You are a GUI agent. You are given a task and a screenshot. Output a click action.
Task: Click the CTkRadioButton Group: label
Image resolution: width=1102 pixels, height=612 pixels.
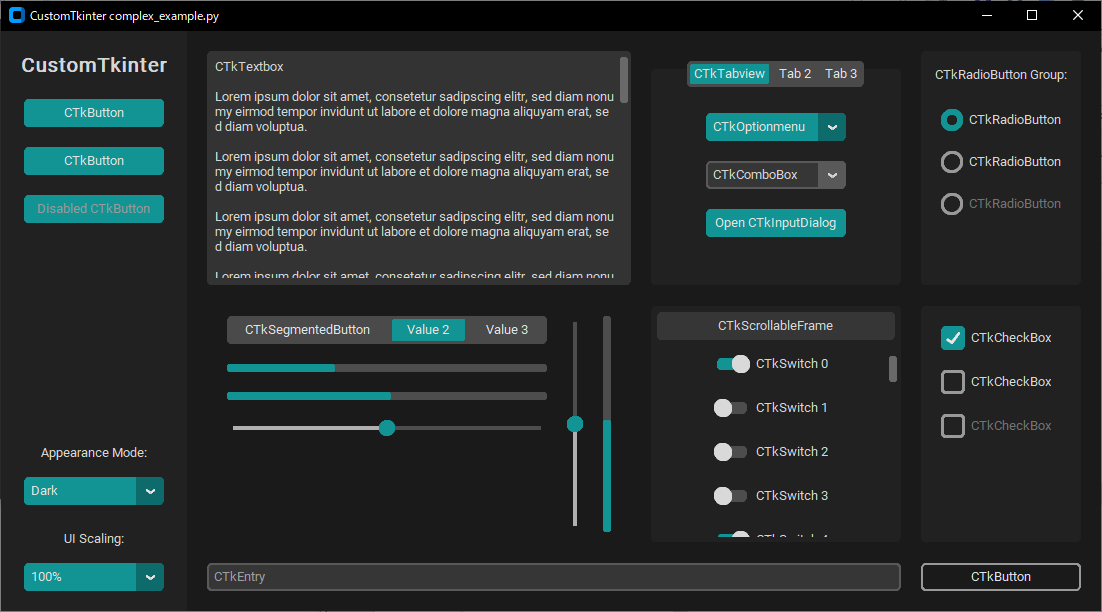[x=1001, y=74]
